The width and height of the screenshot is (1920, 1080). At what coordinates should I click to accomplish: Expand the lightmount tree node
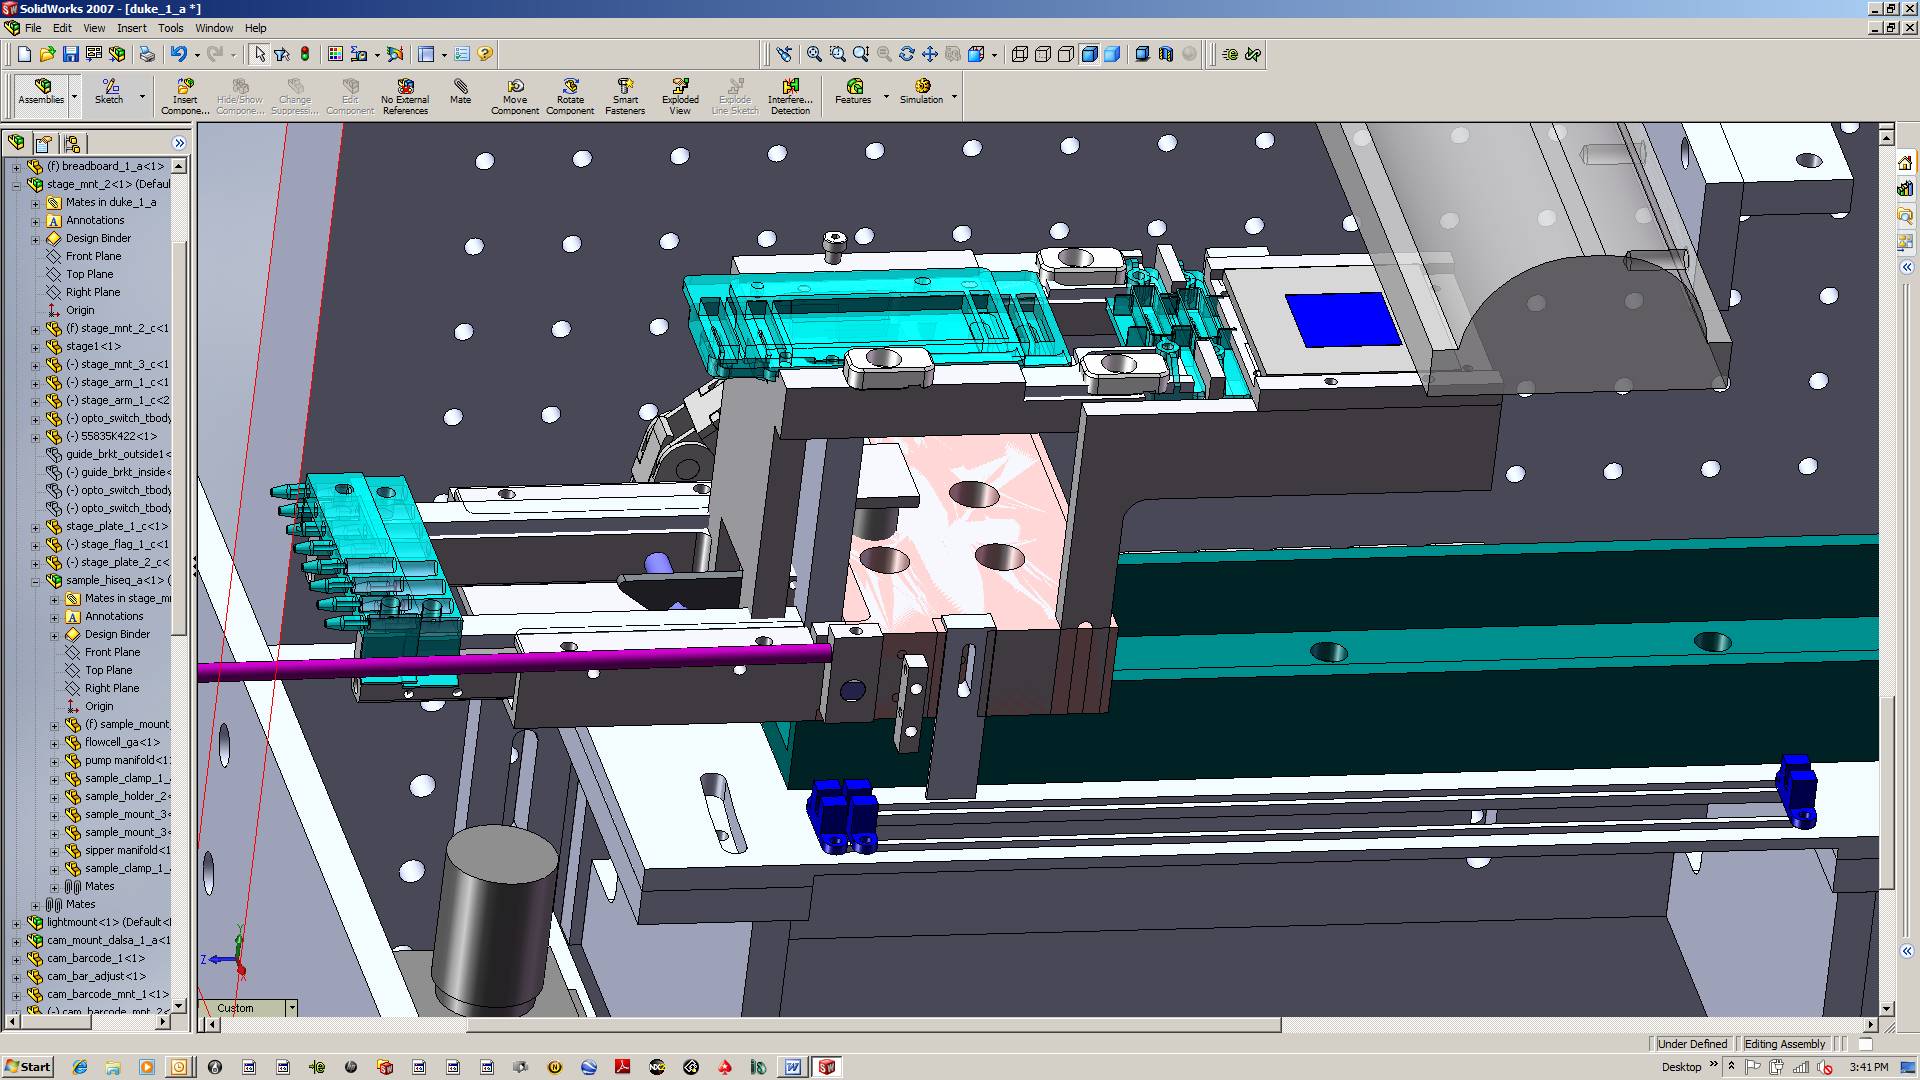tap(16, 923)
